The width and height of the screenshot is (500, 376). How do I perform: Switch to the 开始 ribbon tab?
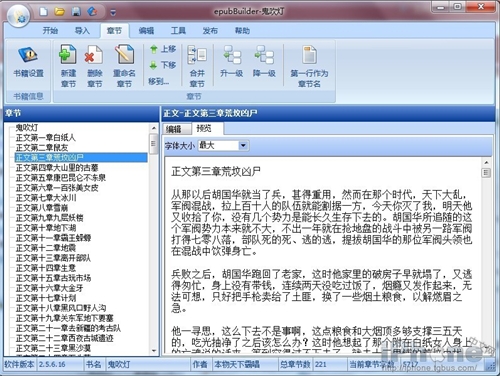50,31
